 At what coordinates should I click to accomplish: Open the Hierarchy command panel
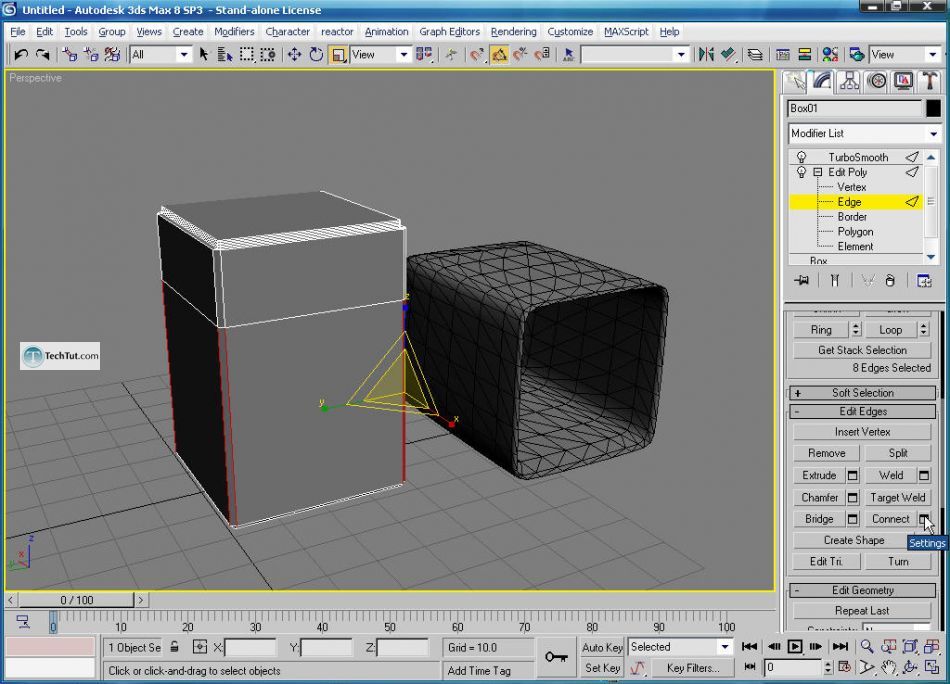point(849,81)
